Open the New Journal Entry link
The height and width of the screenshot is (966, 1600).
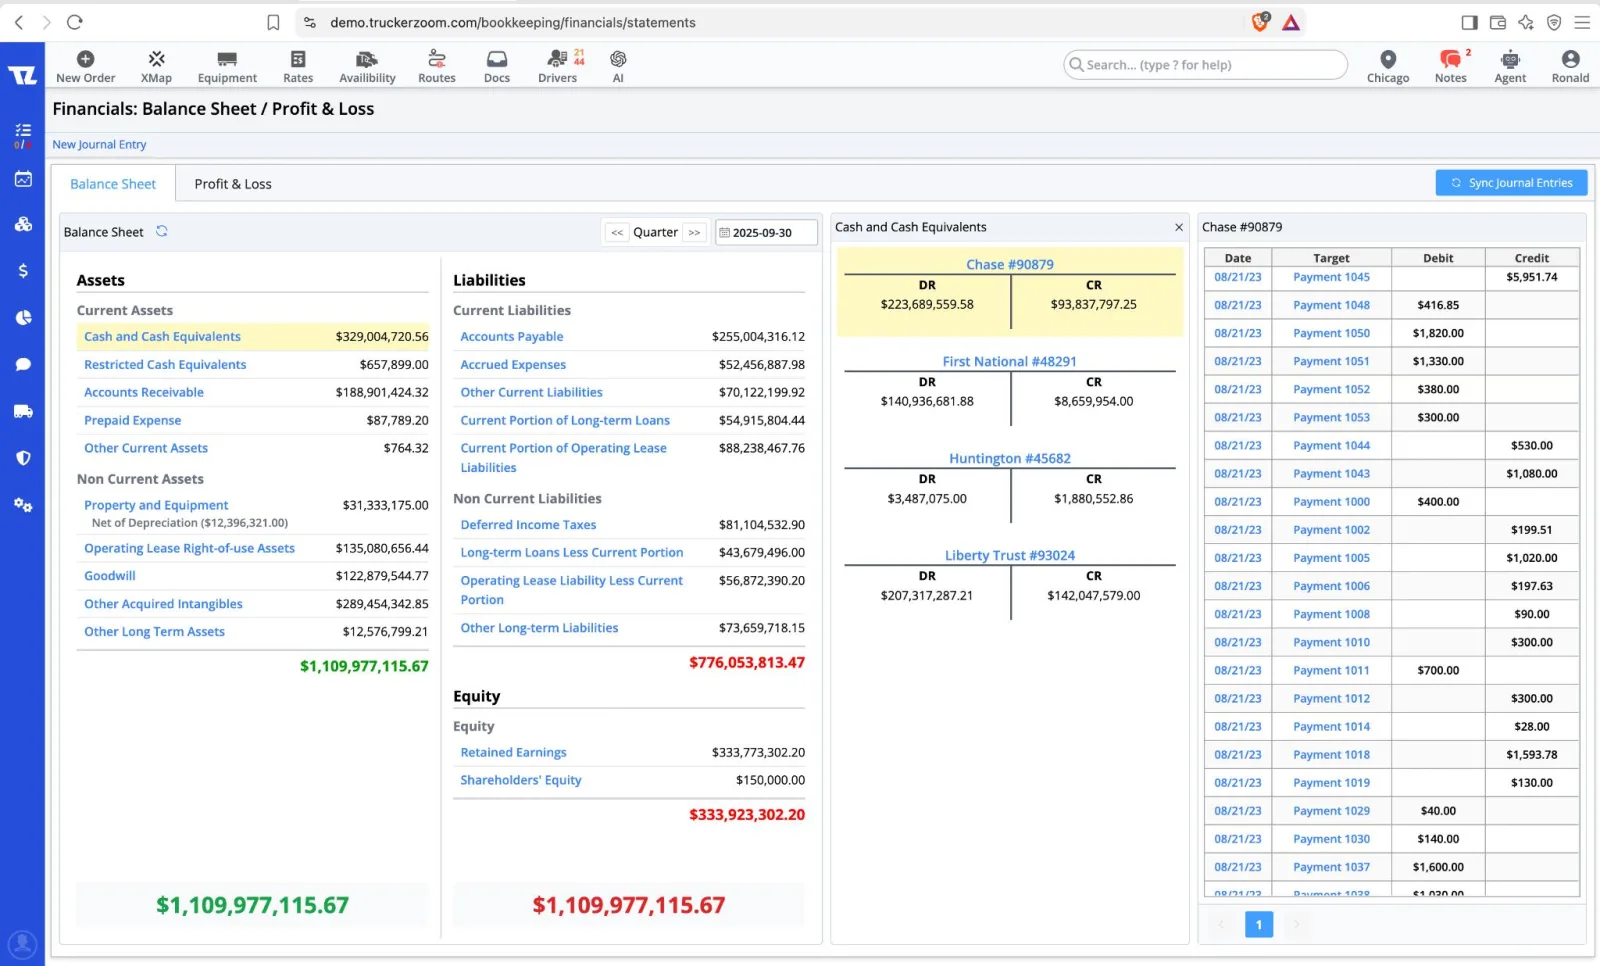pos(99,144)
